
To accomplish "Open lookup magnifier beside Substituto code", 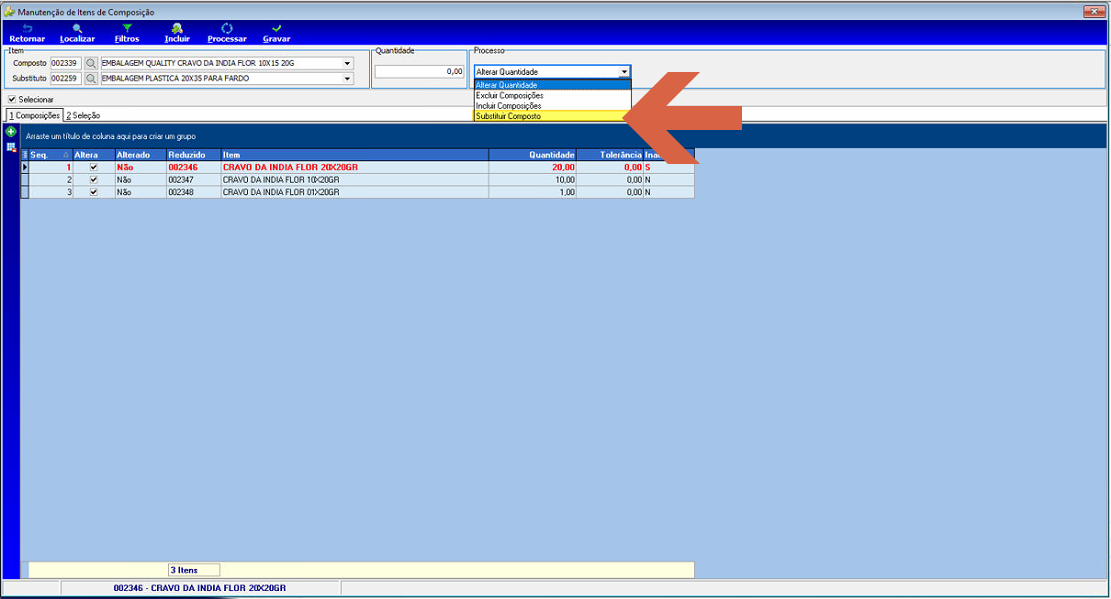I will coord(91,79).
